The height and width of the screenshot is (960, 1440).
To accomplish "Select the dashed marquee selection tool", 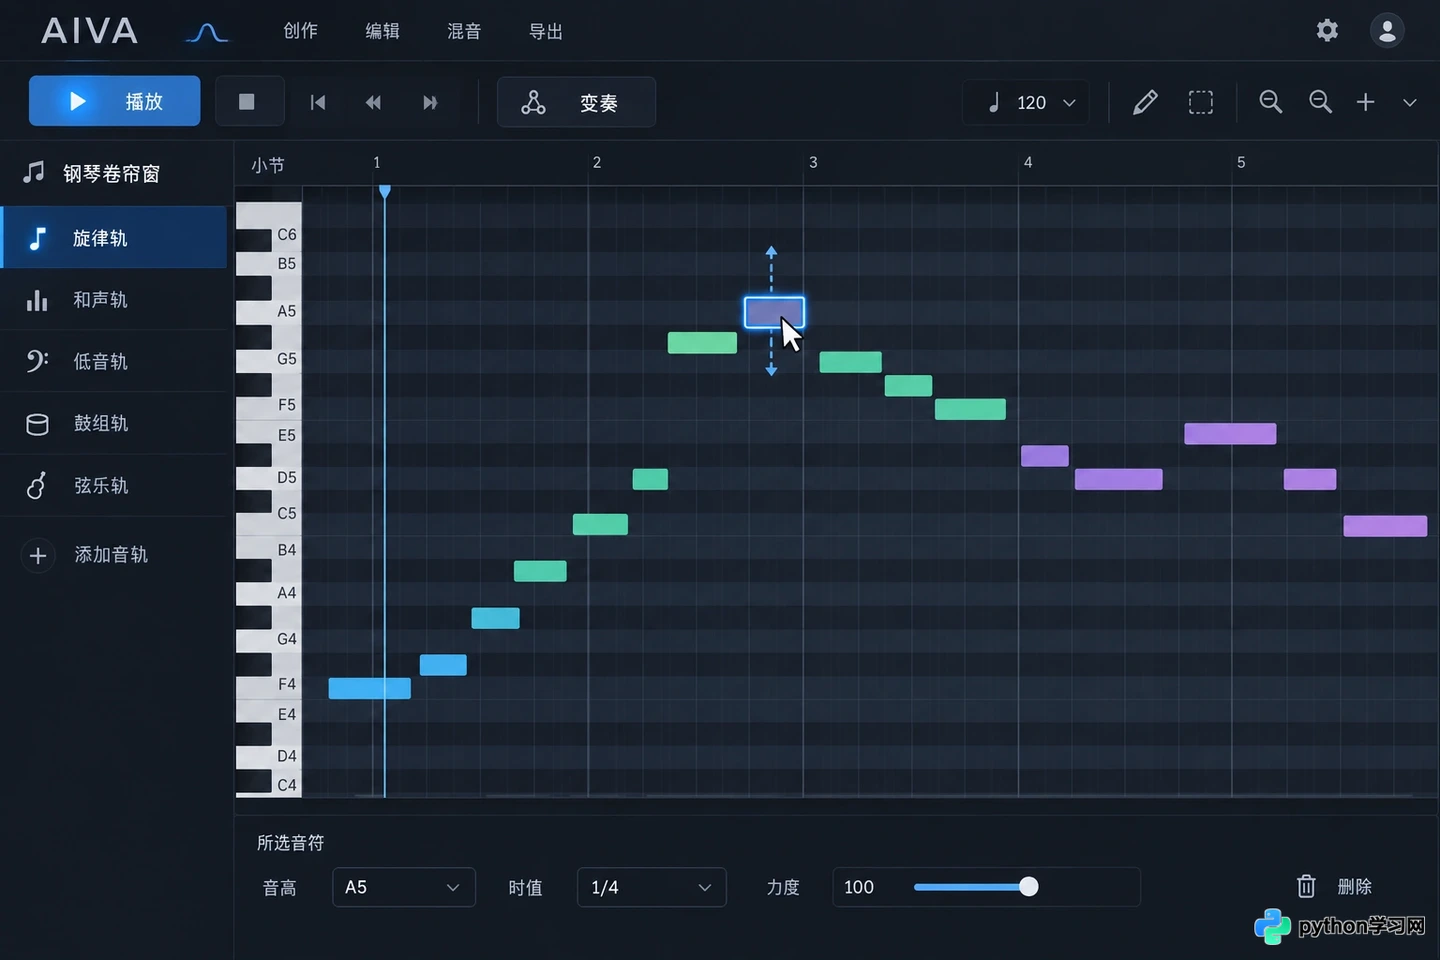I will tap(1201, 102).
